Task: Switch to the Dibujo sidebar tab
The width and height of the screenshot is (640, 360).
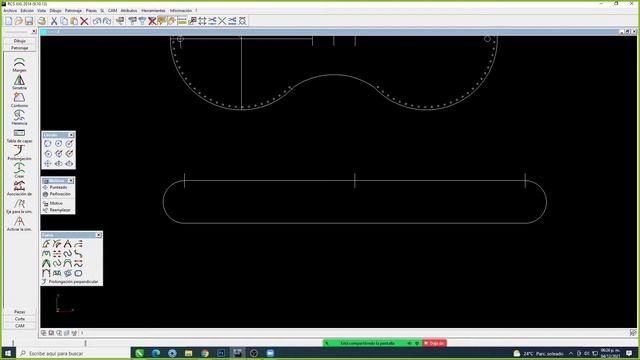Action: point(20,41)
